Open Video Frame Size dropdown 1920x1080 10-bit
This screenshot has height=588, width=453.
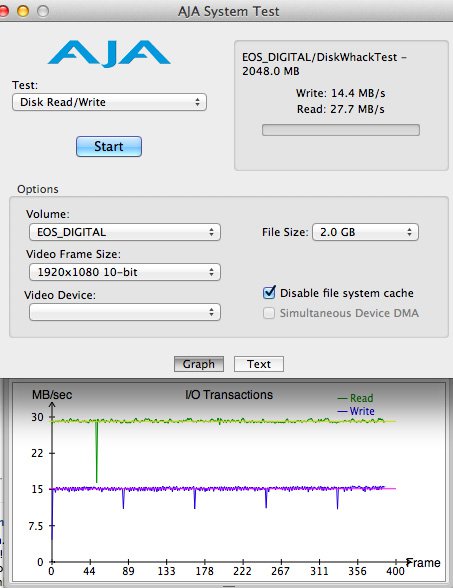click(124, 272)
